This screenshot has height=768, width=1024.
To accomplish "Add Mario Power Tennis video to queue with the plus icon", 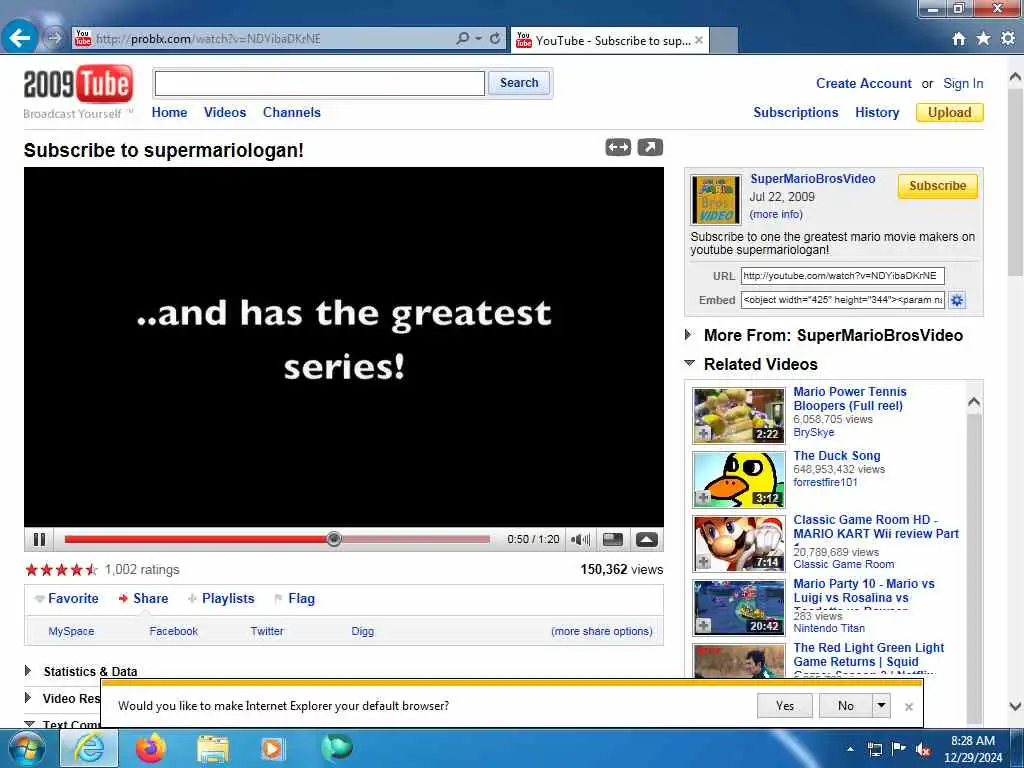I will click(703, 434).
